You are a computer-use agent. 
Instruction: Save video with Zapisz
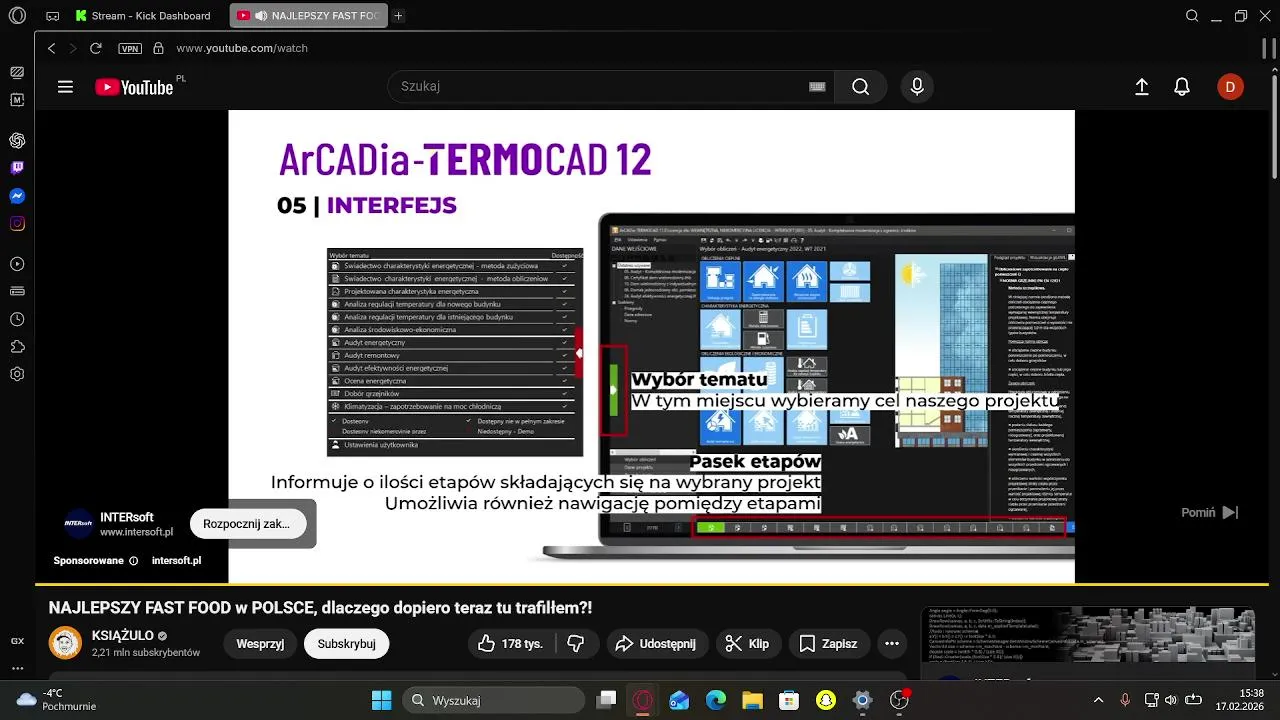(x=829, y=643)
